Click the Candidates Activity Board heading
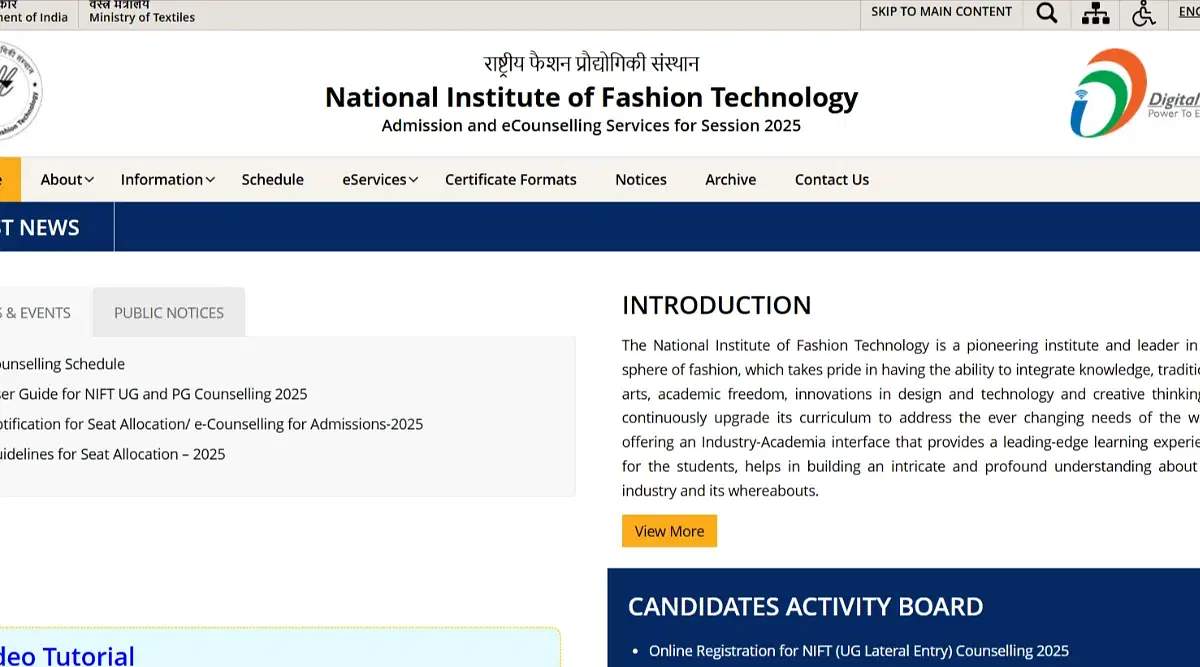The width and height of the screenshot is (1200, 667). 805,606
